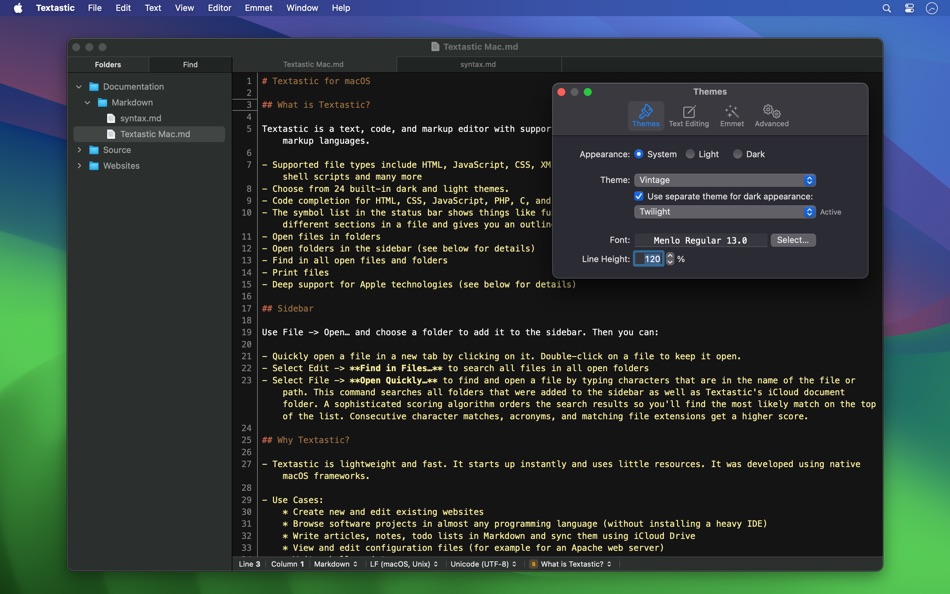Click the '- Use Cases:' line
This screenshot has width=950, height=594.
[293, 500]
